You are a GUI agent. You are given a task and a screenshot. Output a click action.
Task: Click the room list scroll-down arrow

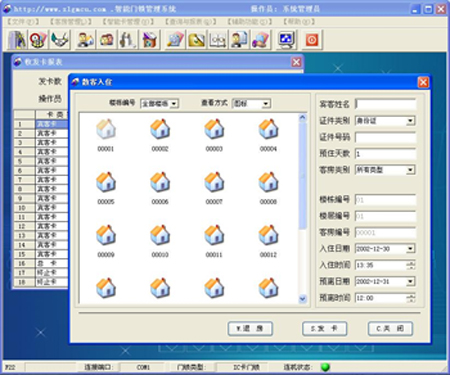click(x=302, y=299)
